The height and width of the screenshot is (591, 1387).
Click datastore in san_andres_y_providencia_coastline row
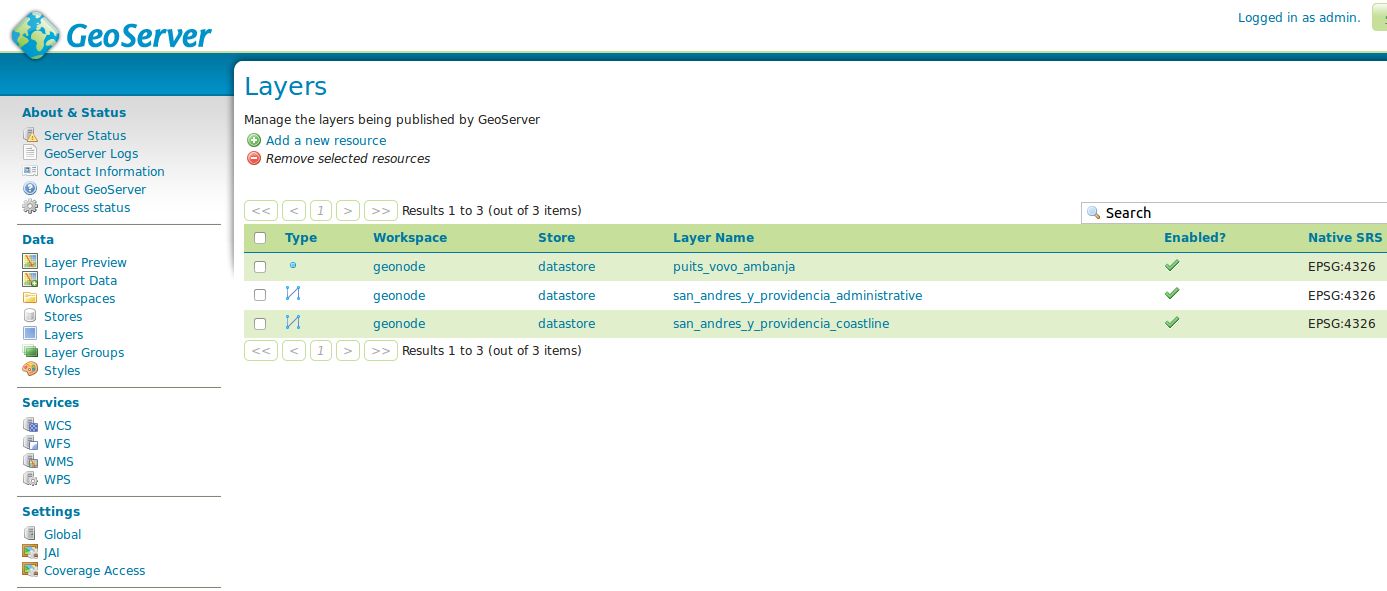(566, 324)
